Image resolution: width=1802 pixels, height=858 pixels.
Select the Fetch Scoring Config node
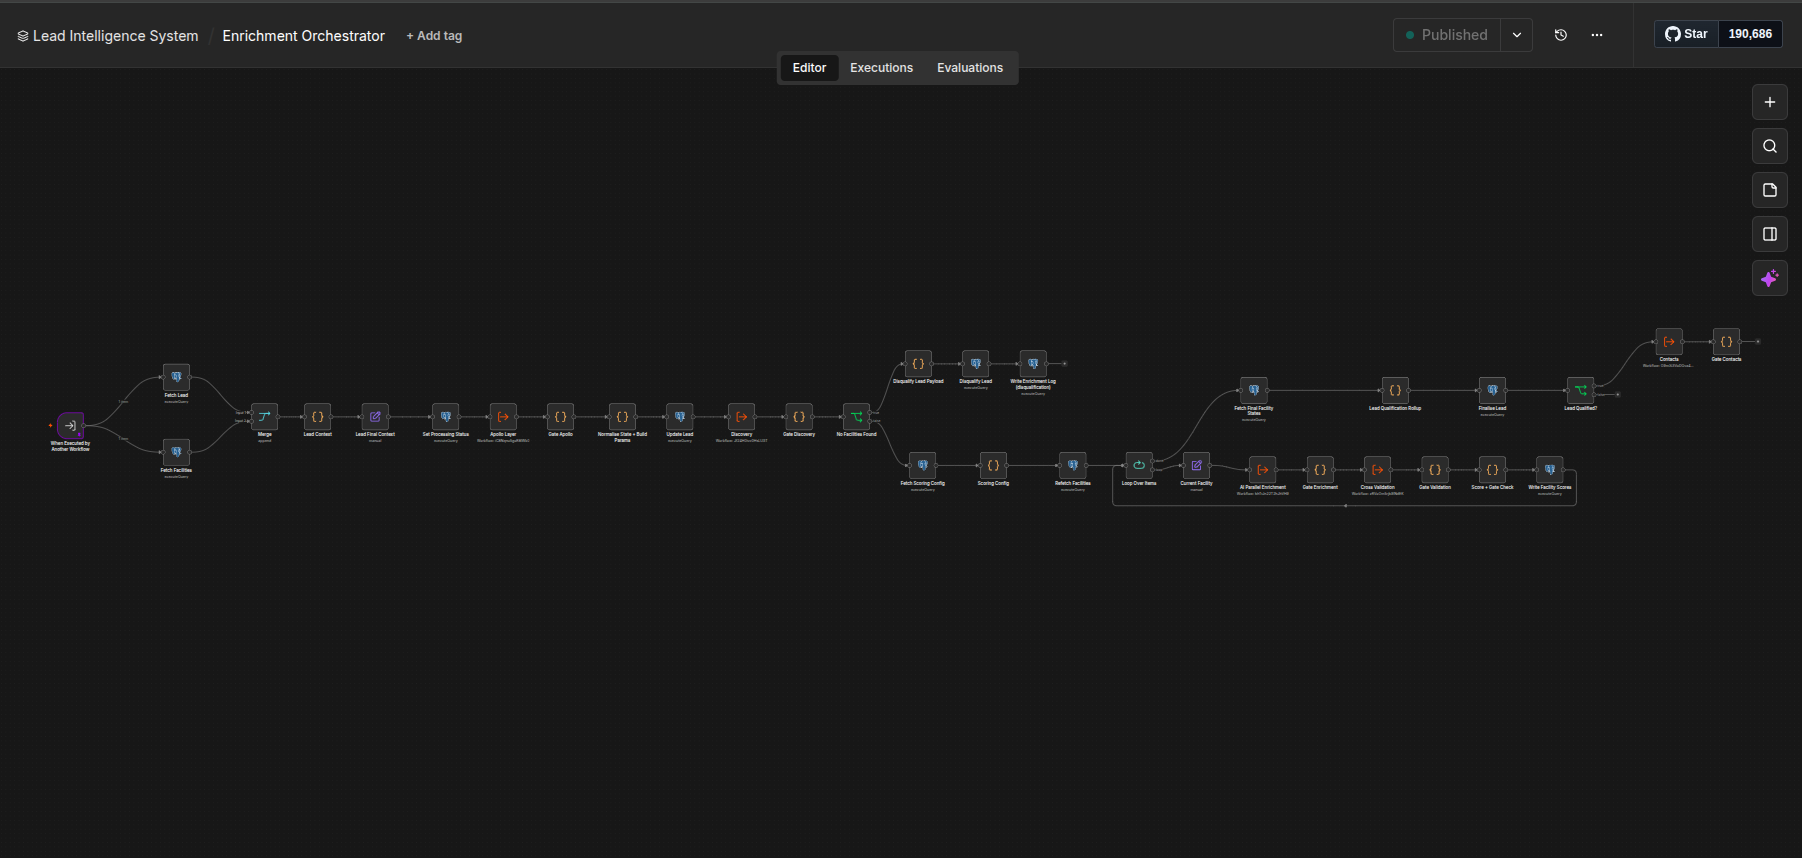pyautogui.click(x=922, y=465)
